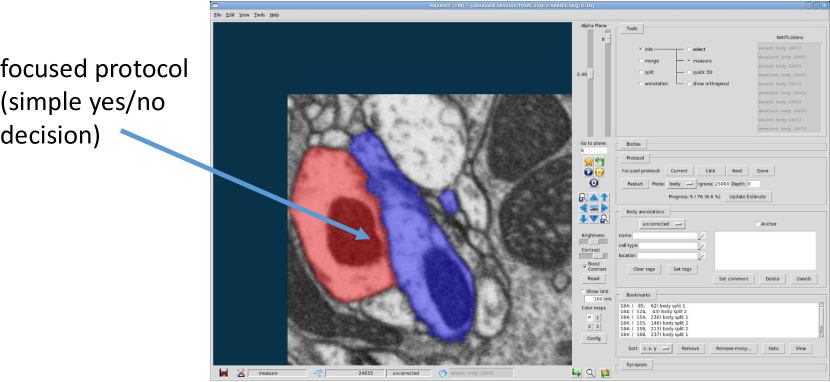830x382 pixels.
Task: Click the blue up triangle navigation arrow
Action: pyautogui.click(x=594, y=198)
